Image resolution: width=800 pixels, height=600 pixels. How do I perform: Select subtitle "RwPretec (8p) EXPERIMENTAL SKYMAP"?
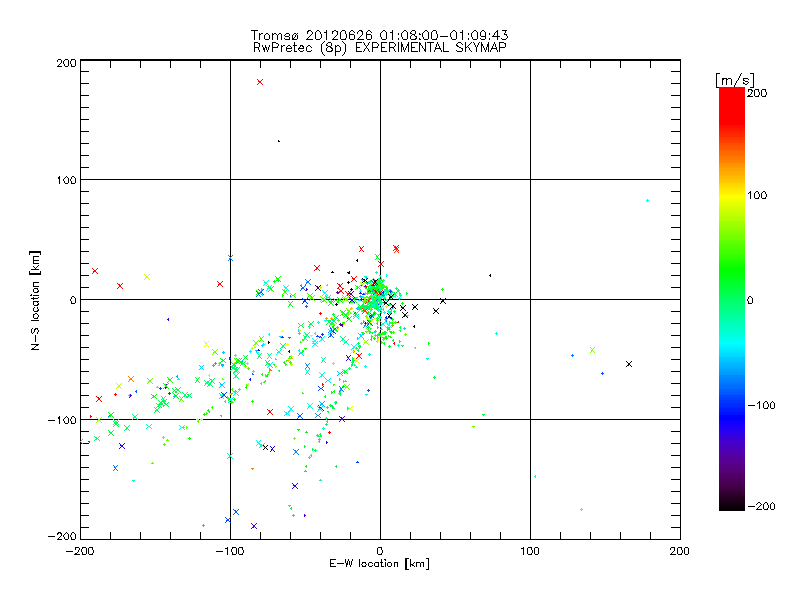tap(380, 48)
